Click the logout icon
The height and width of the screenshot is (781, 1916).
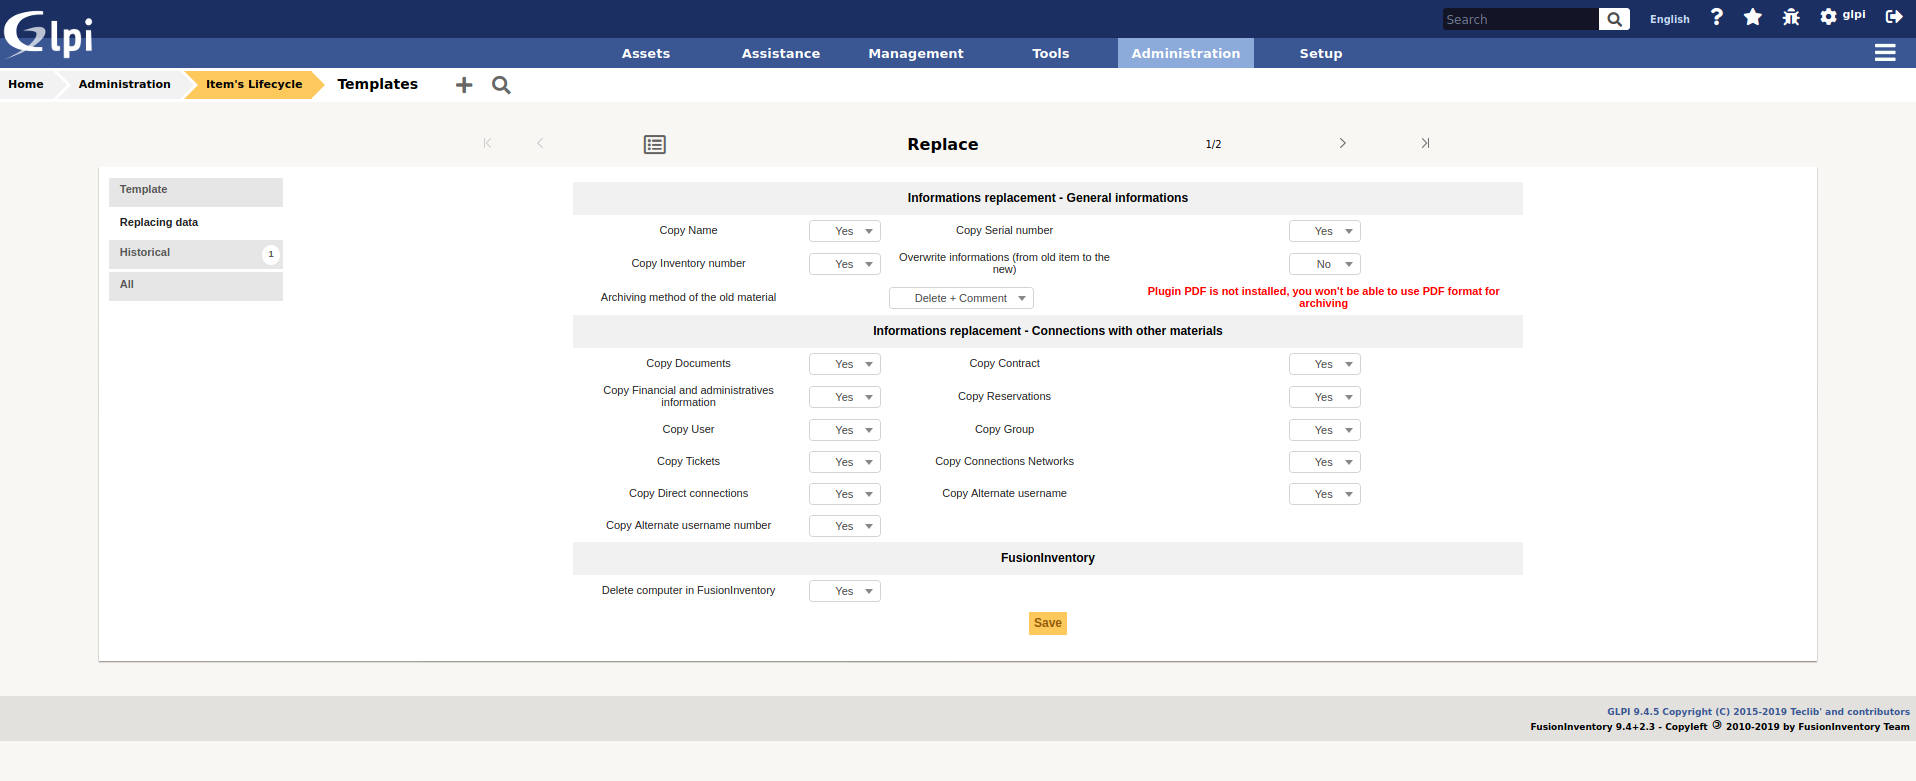tap(1894, 17)
